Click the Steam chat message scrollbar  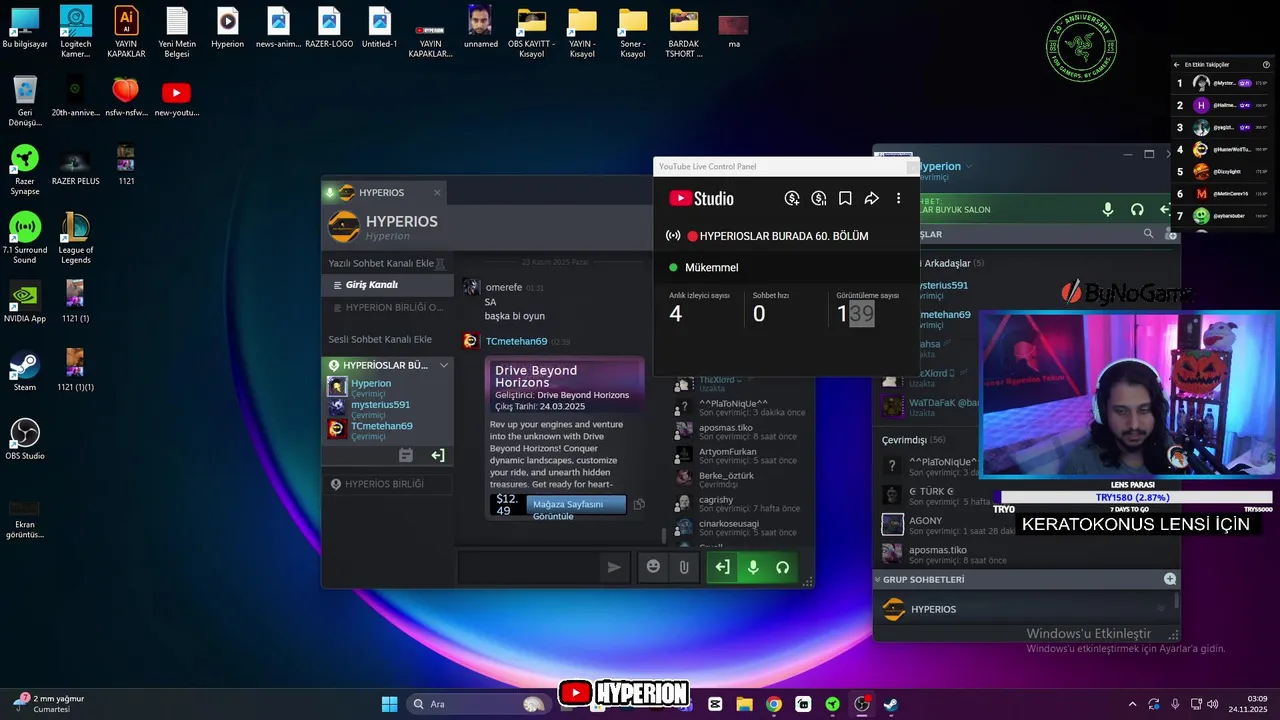tap(664, 535)
